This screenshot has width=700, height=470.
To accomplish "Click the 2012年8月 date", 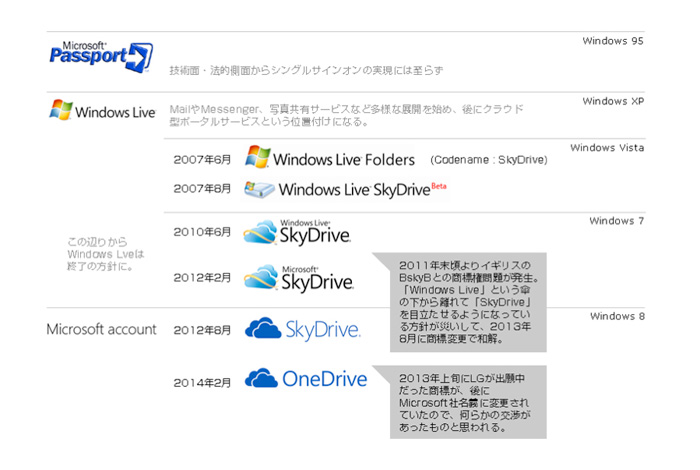I will 202,330.
